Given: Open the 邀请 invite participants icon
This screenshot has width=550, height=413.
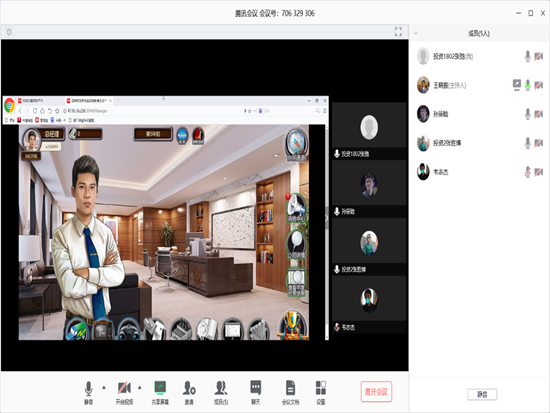Looking at the screenshot, I should pyautogui.click(x=189, y=393).
